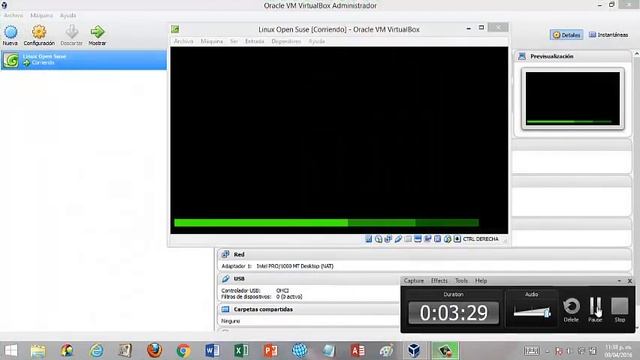Screen dimensions: 640x360
Task: Open Ayuda menu in the VM window
Action: pos(316,41)
